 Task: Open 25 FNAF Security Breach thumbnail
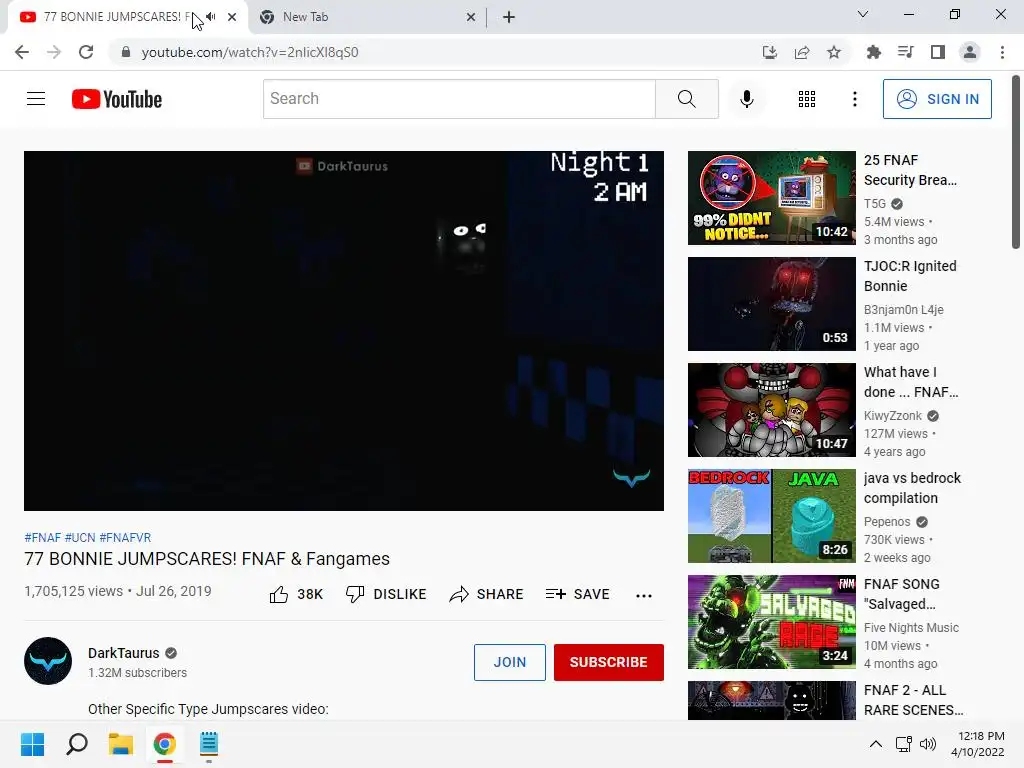(771, 198)
